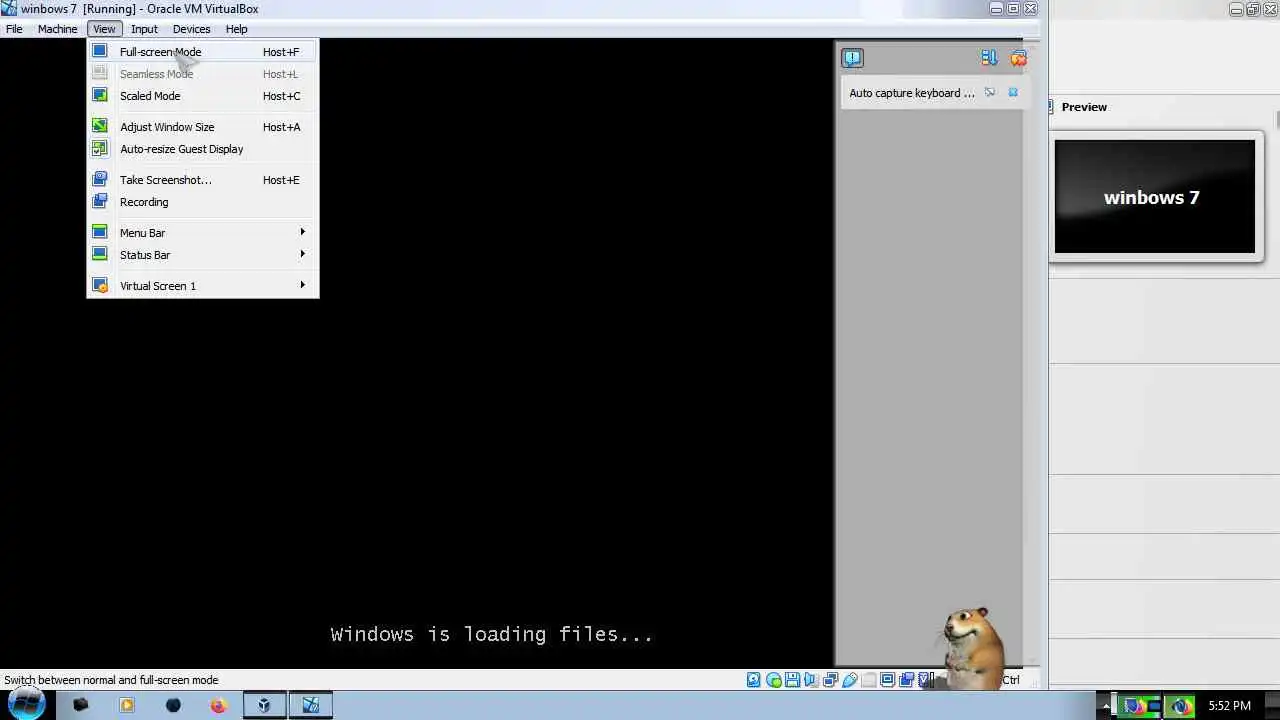Switch to running VM taskbar button

coord(311,705)
